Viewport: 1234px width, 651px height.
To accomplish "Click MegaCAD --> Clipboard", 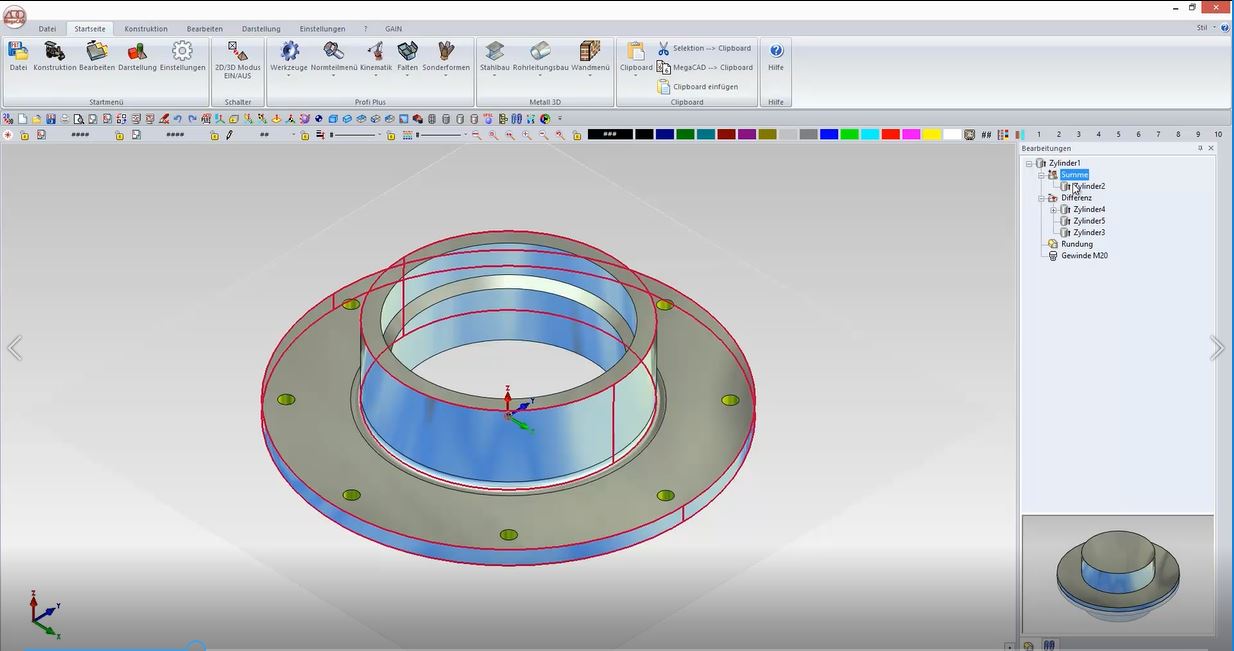I will coord(705,67).
